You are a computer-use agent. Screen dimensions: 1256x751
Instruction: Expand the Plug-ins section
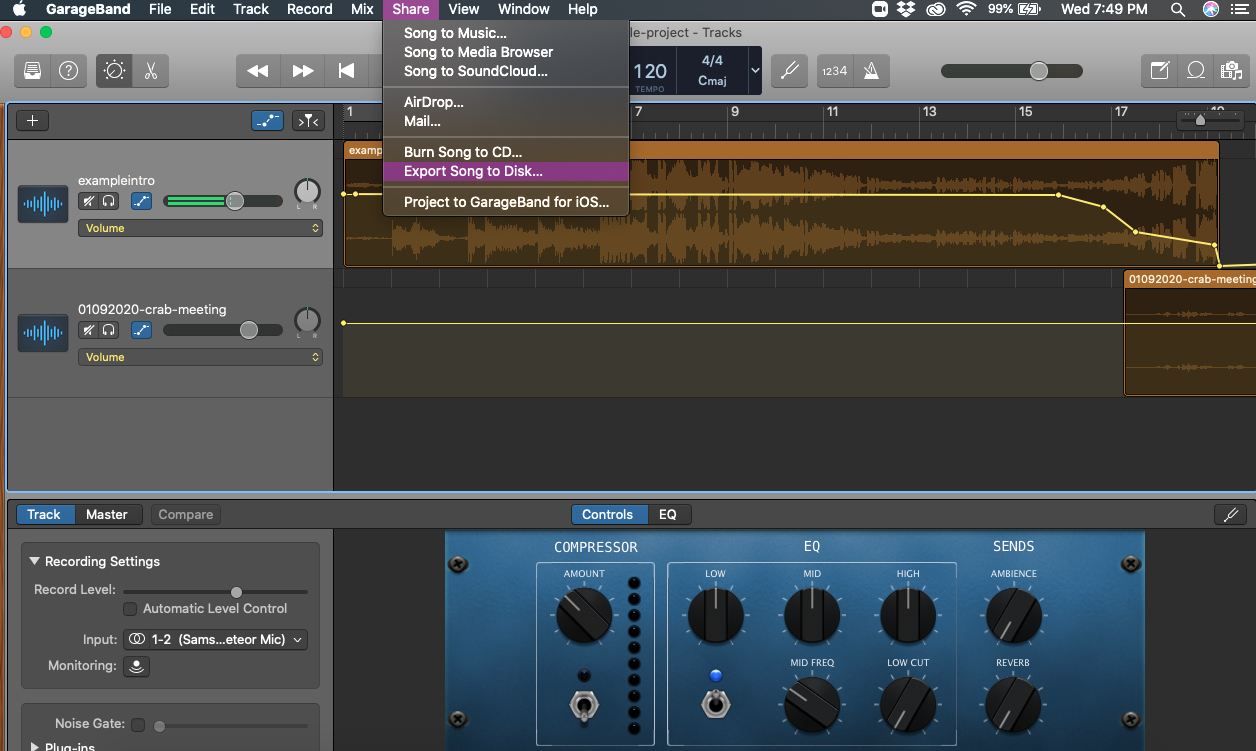pyautogui.click(x=36, y=746)
